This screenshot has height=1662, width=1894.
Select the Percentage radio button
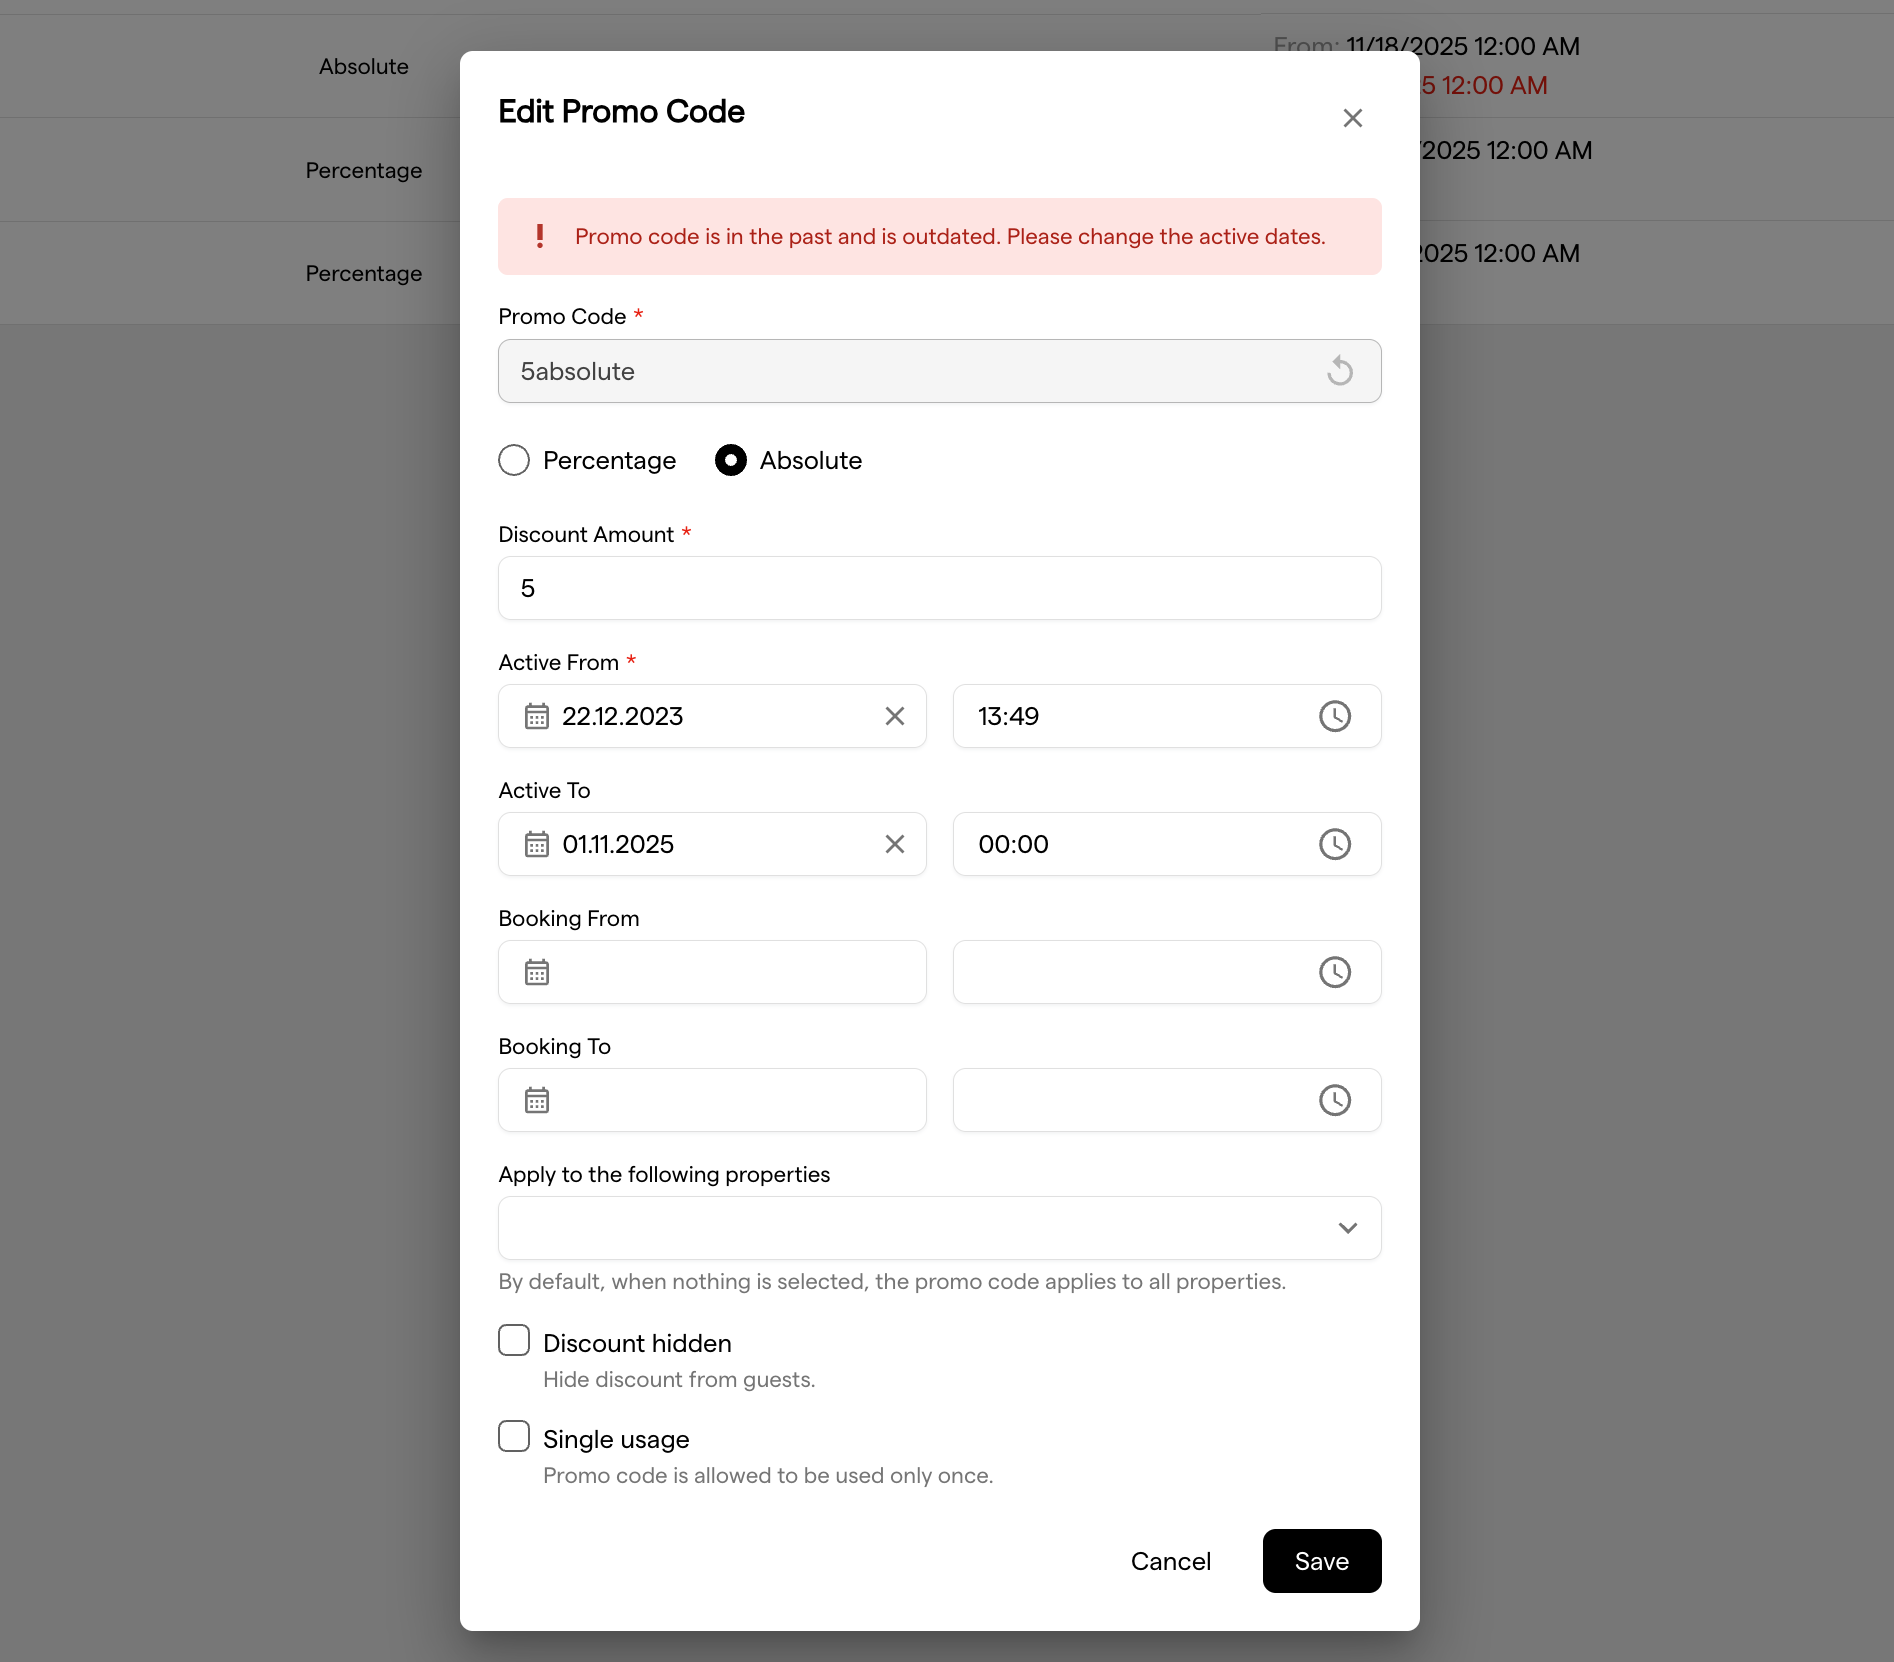coord(514,460)
